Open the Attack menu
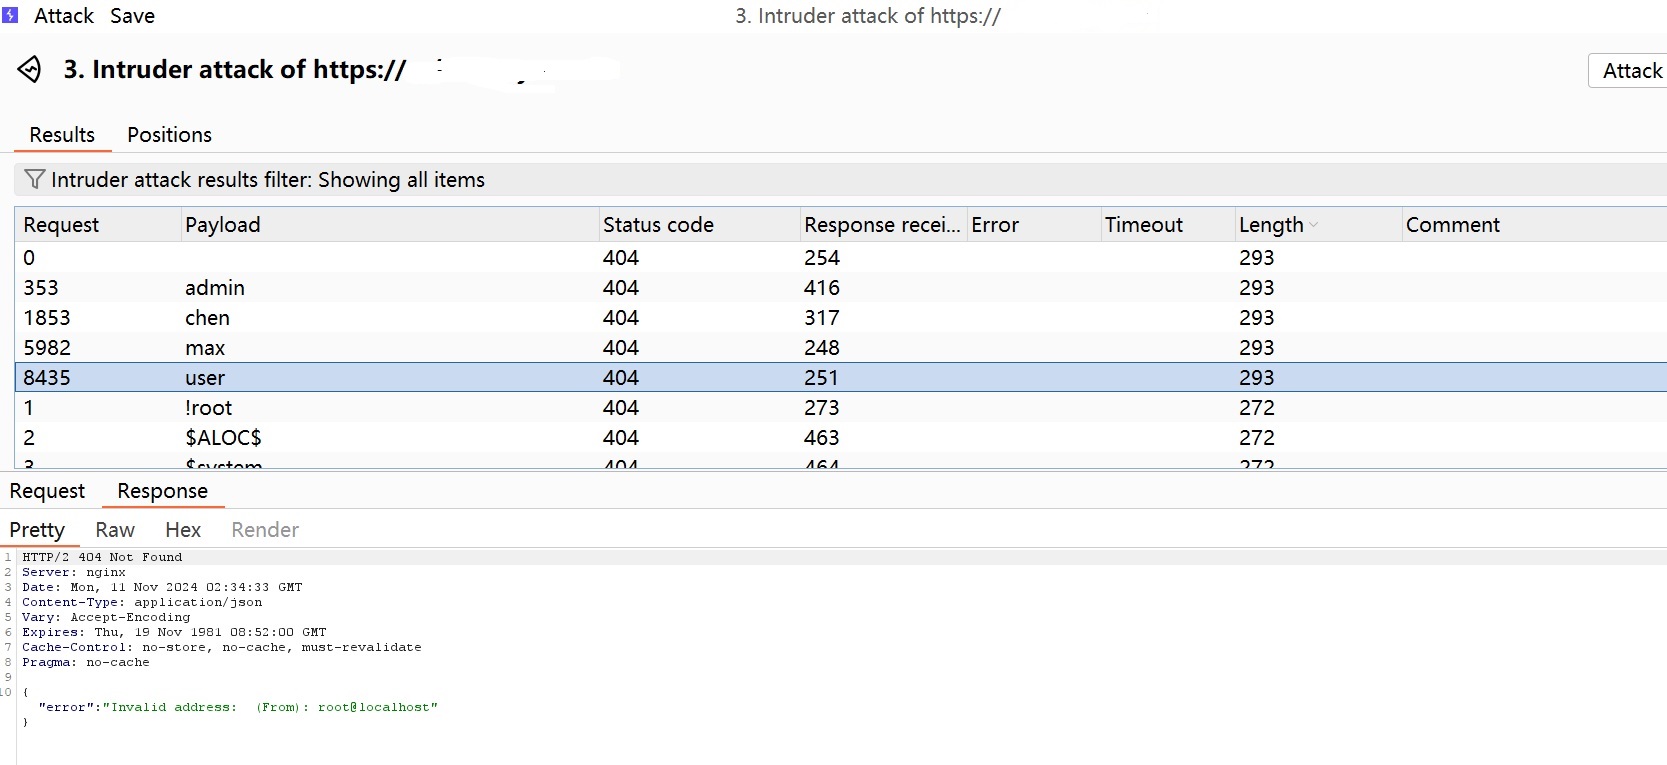Image resolution: width=1667 pixels, height=765 pixels. [x=63, y=16]
